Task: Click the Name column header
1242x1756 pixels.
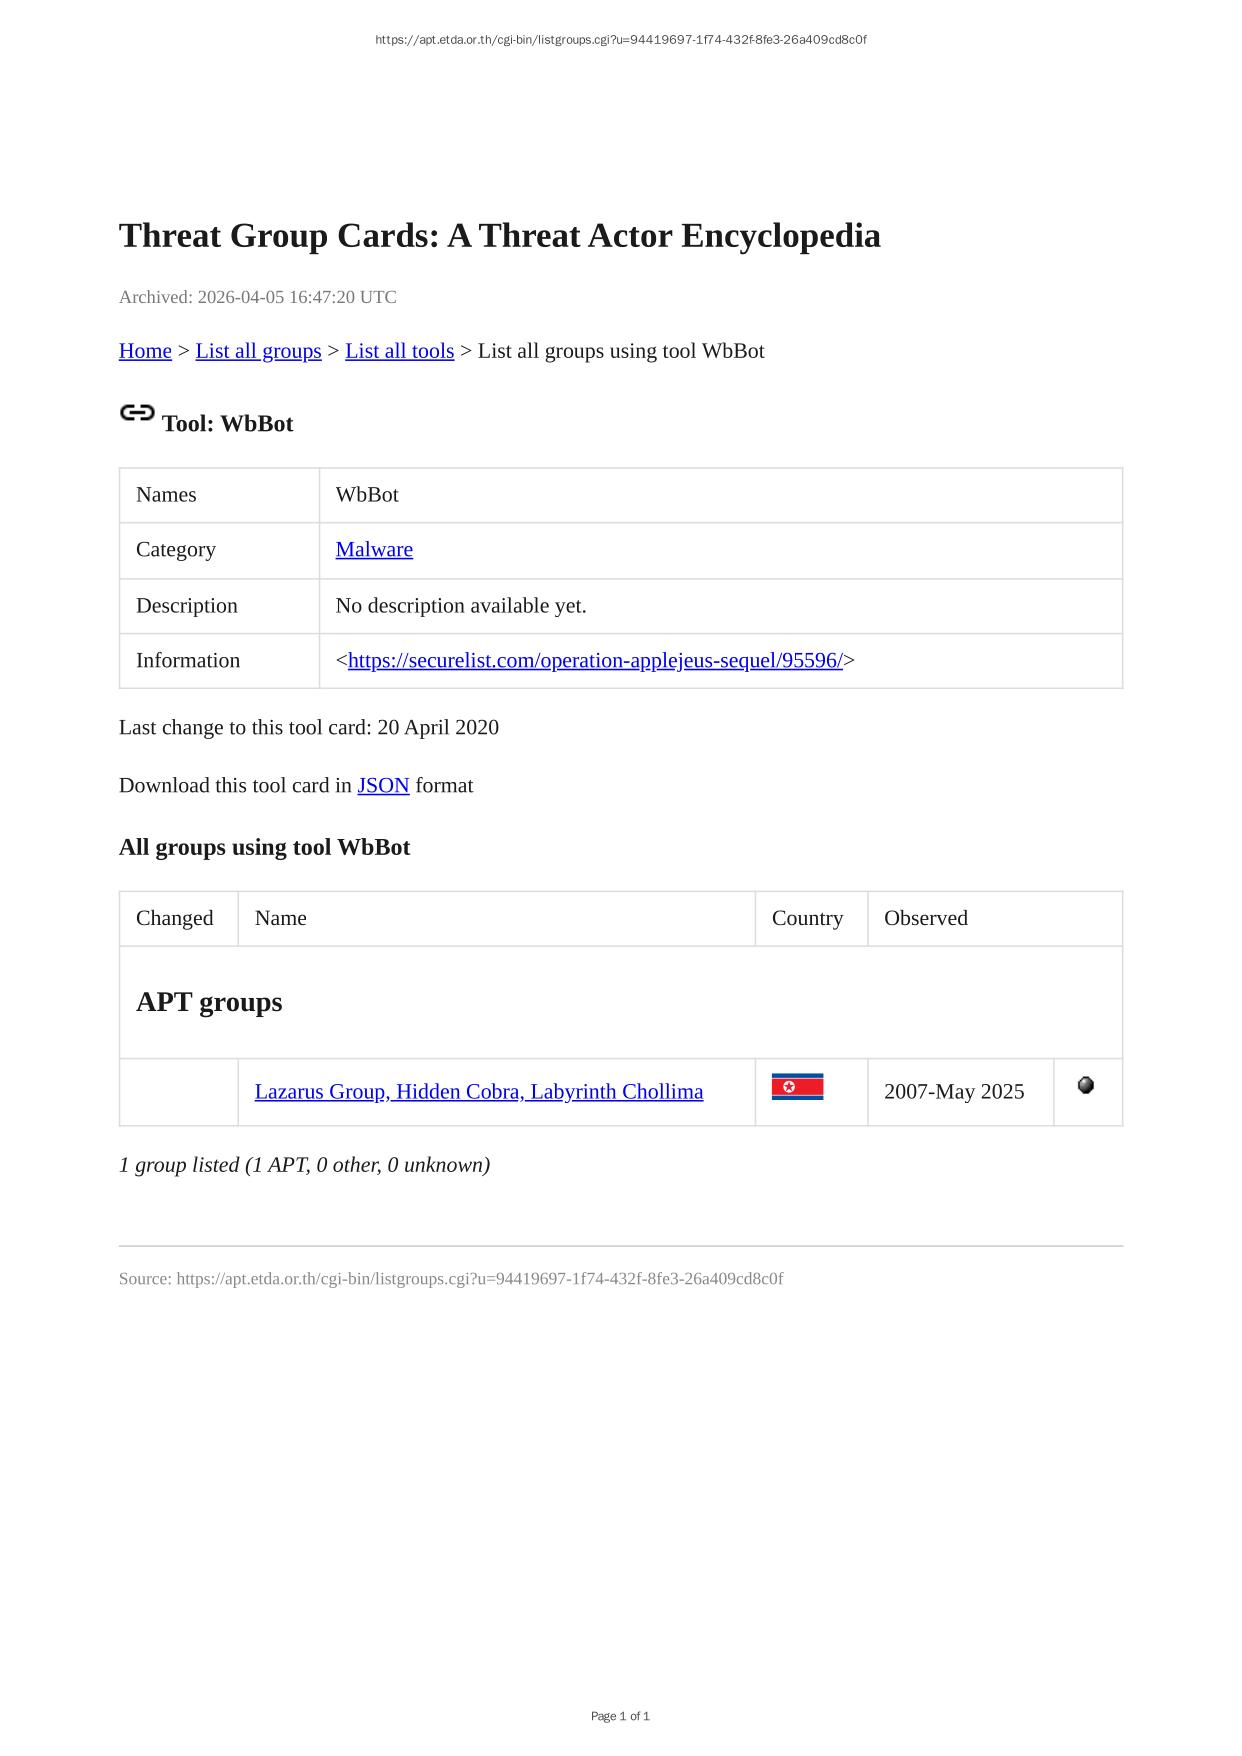Action: pos(281,919)
